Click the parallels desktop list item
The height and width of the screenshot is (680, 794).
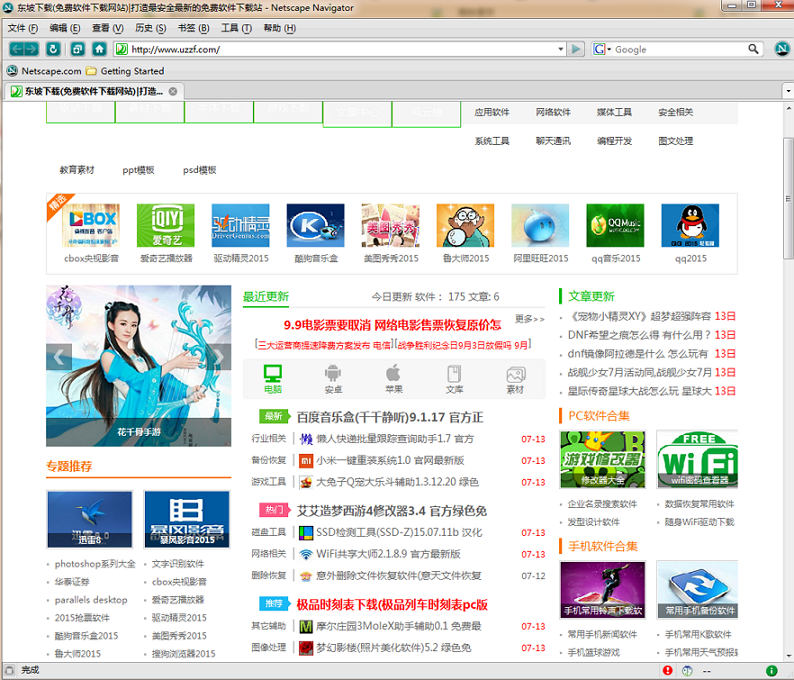91,600
